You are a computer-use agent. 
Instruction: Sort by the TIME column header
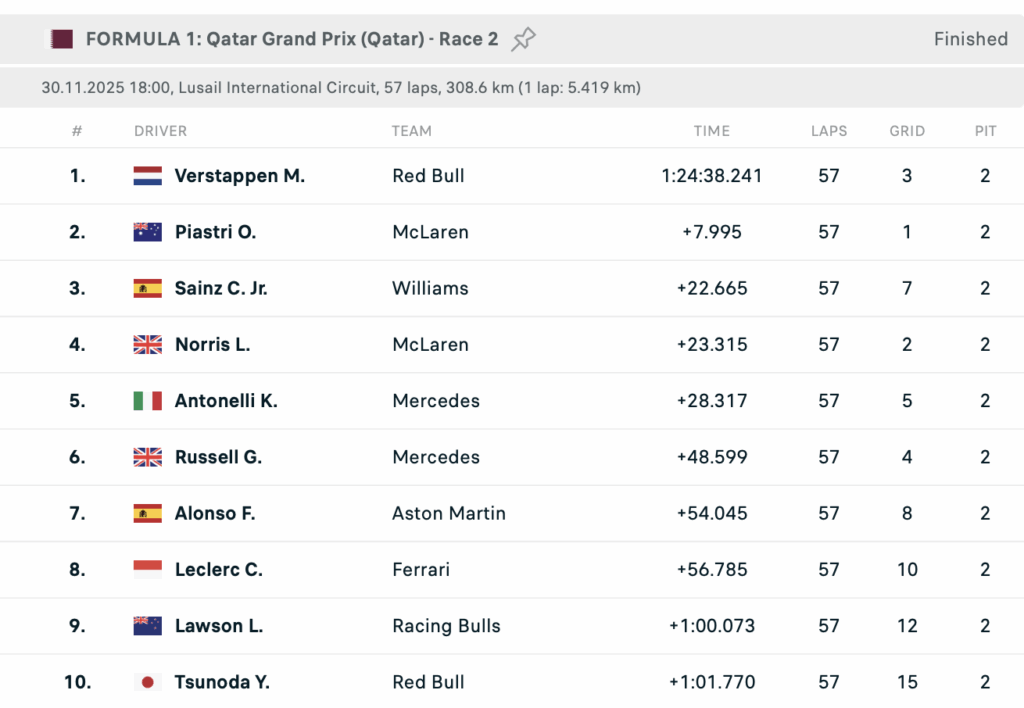coord(711,131)
